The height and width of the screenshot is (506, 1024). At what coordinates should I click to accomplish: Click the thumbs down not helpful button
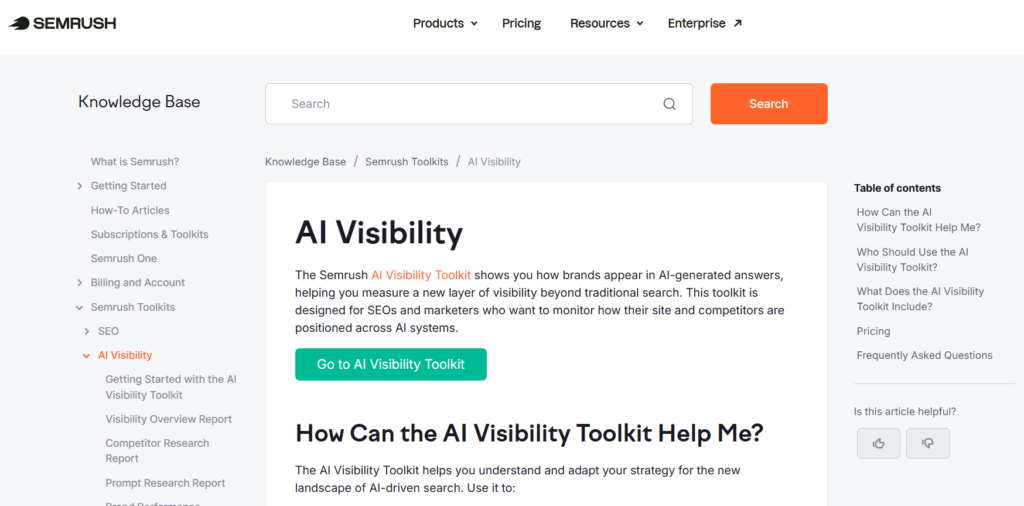coord(927,443)
